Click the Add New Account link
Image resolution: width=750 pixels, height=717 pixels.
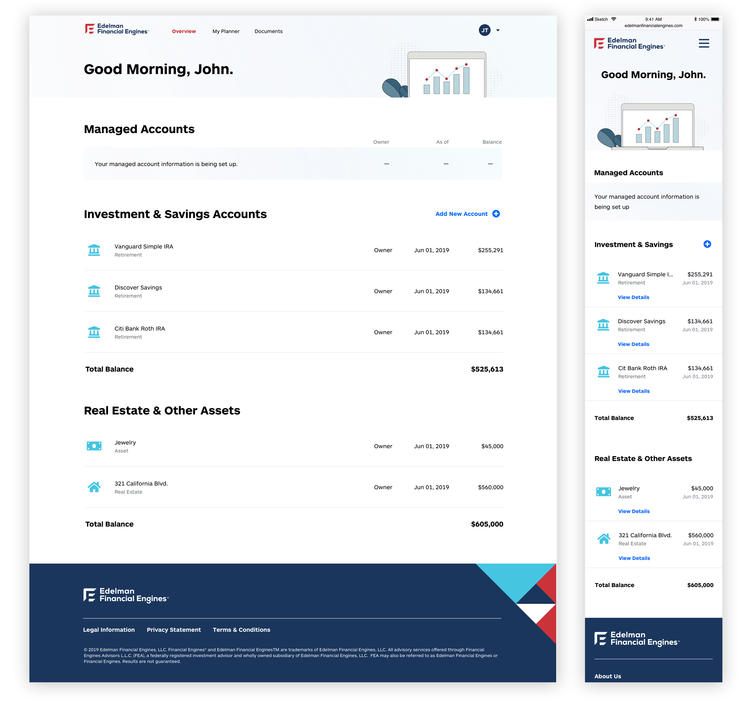[x=461, y=214]
